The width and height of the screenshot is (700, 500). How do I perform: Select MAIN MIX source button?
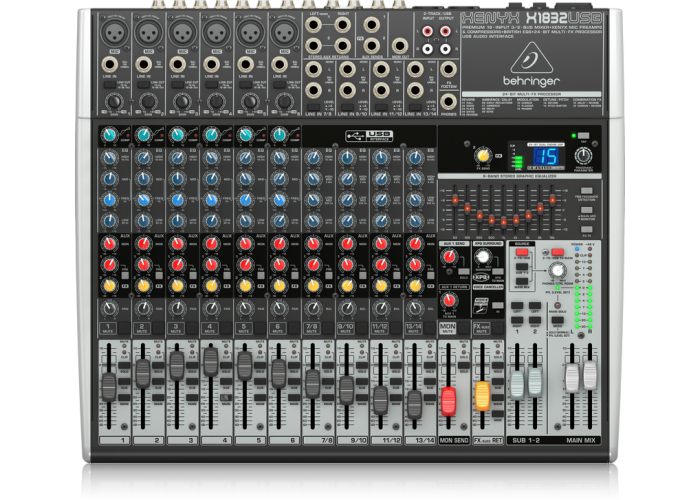522,281
